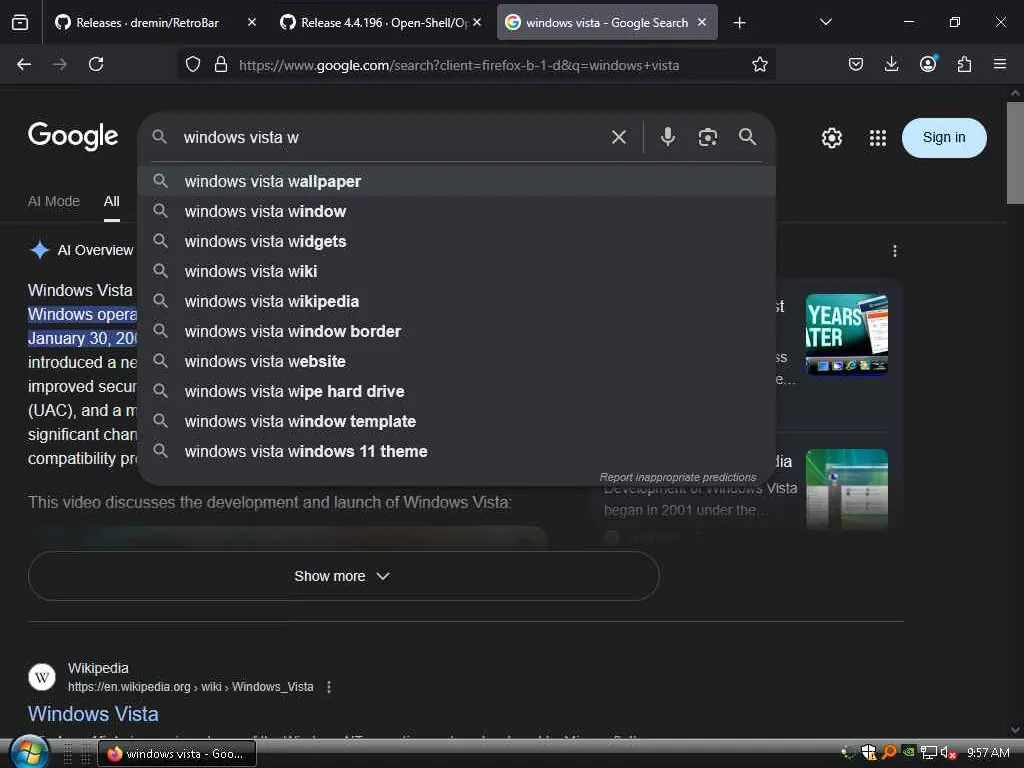Click the site security padlock icon
The image size is (1024, 768).
[x=221, y=64]
